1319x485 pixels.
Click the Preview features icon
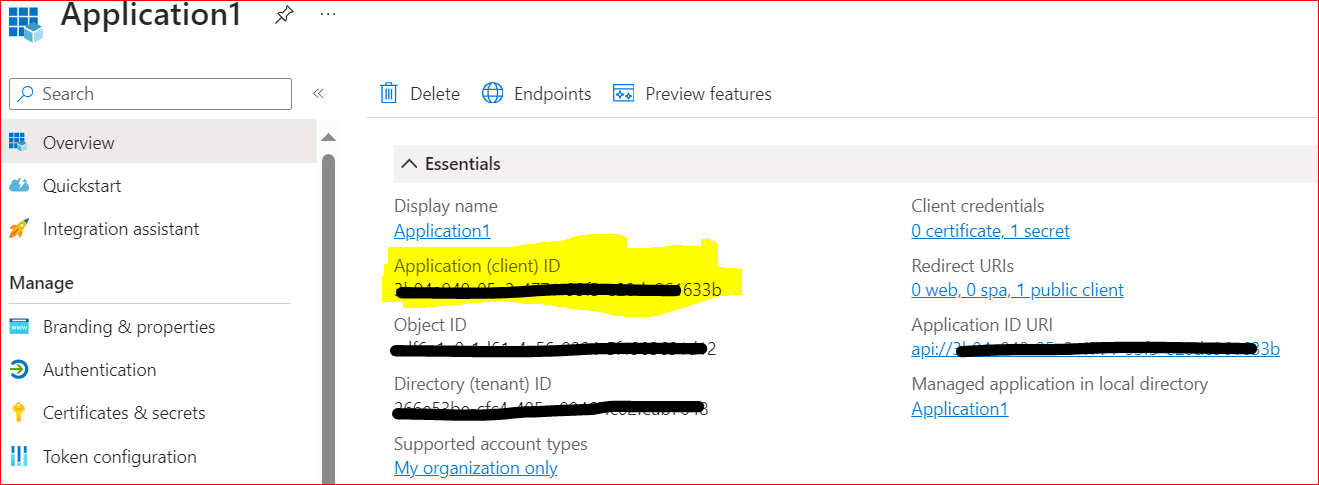pos(624,94)
